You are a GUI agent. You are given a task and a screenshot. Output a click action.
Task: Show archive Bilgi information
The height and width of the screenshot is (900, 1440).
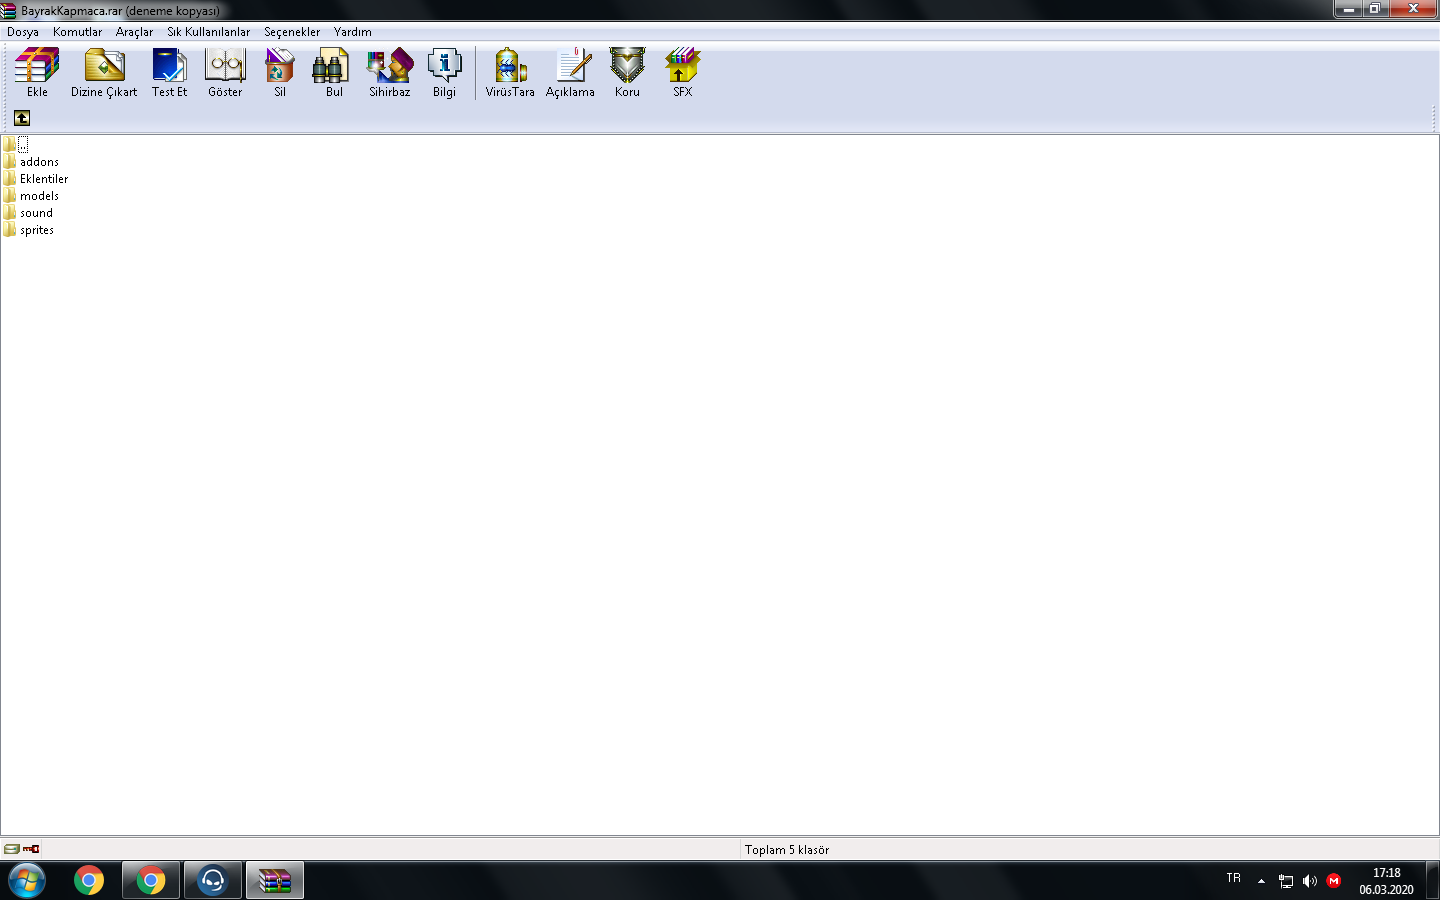pyautogui.click(x=444, y=72)
